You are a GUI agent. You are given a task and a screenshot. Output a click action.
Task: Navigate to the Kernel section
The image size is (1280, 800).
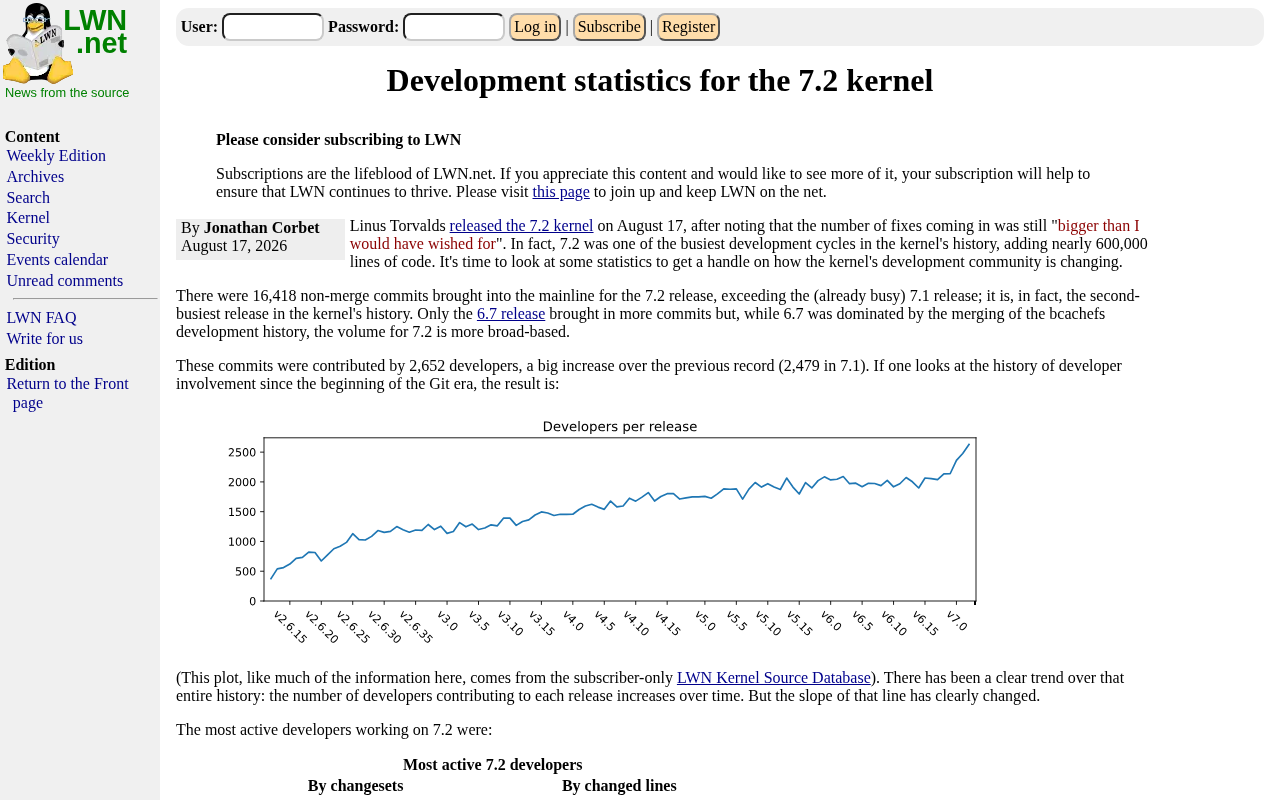[x=28, y=218]
